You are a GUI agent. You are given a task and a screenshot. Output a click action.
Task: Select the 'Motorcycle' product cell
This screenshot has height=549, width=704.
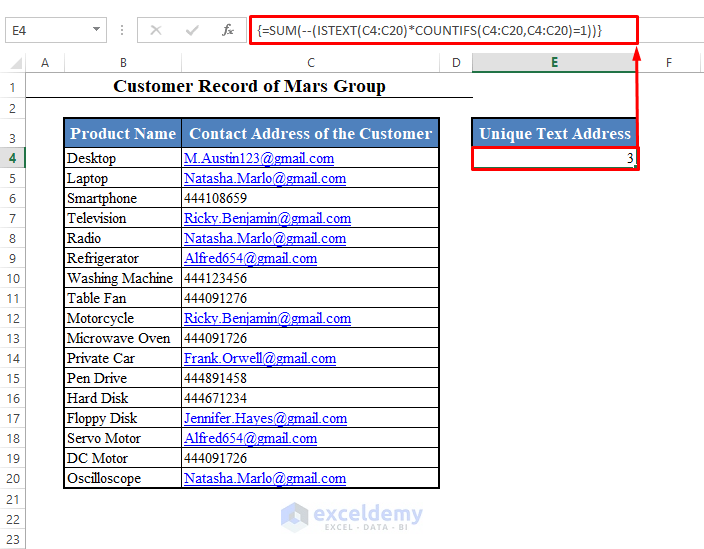point(123,318)
